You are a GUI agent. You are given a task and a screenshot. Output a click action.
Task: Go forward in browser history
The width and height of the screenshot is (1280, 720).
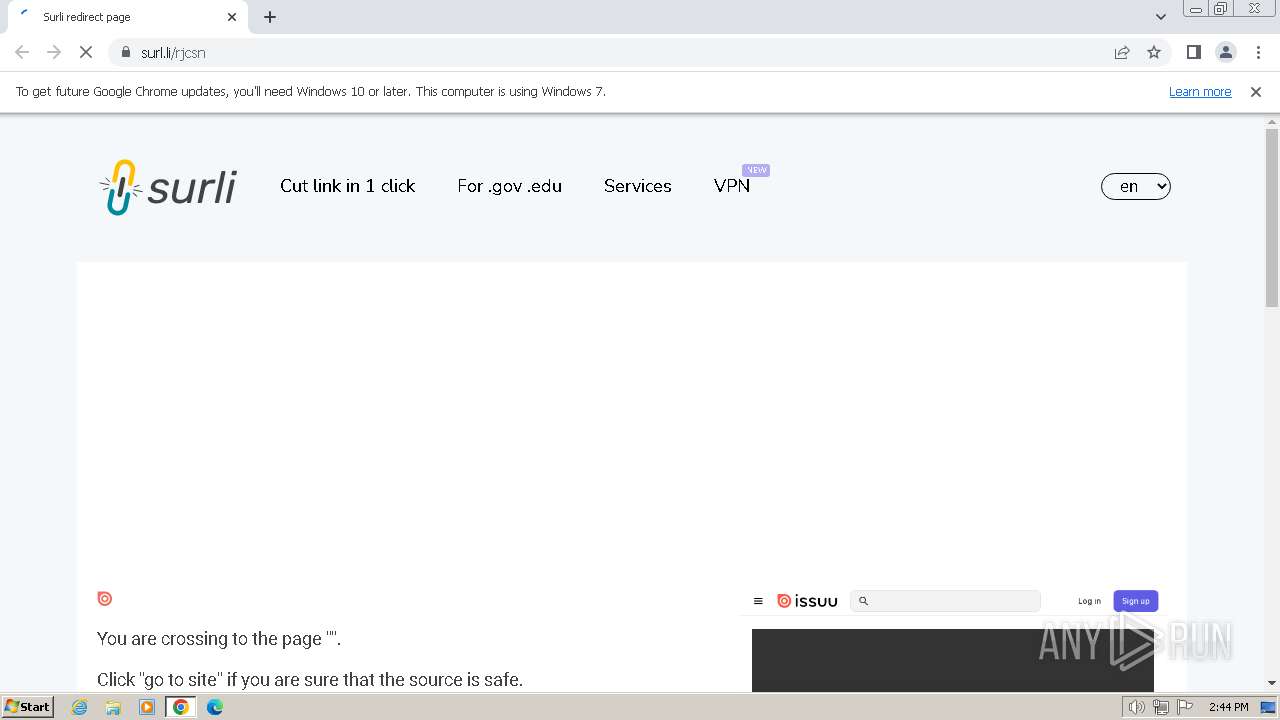pos(54,52)
